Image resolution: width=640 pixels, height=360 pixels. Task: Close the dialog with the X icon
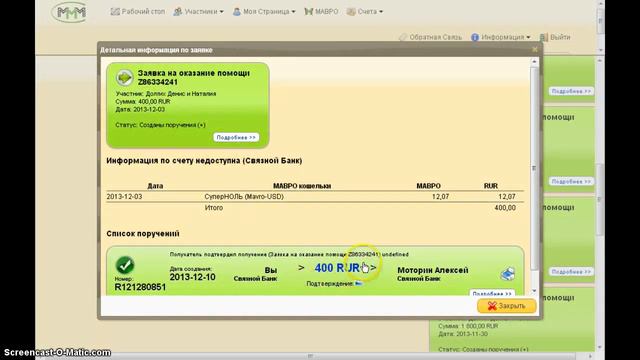click(x=535, y=49)
